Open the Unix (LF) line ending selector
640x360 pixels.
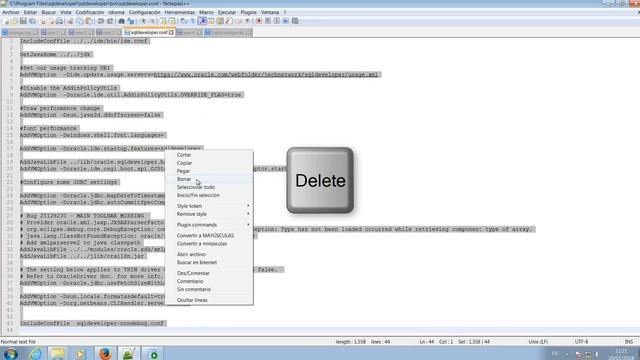pos(538,342)
